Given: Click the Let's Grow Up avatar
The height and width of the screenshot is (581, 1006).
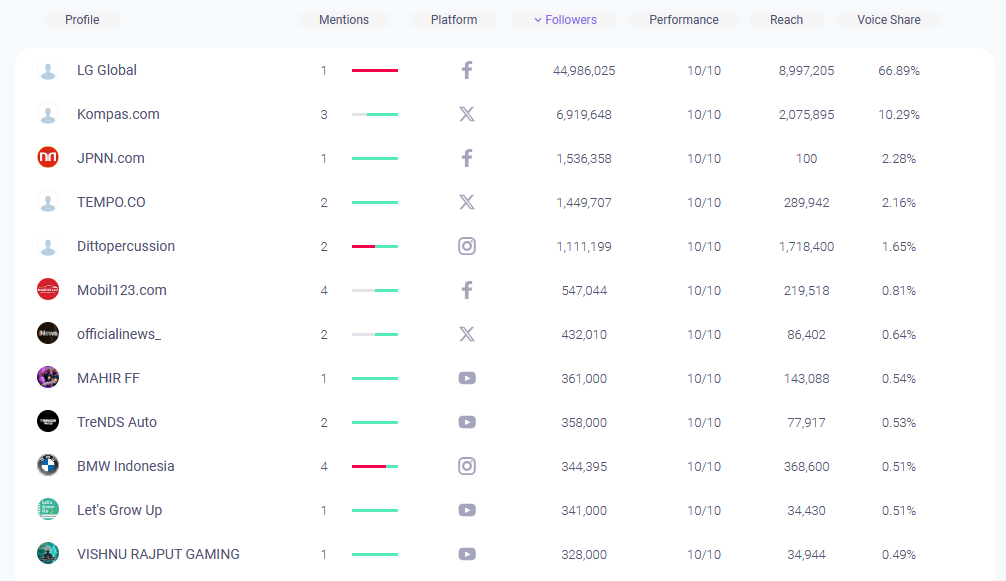Looking at the screenshot, I should click(48, 509).
